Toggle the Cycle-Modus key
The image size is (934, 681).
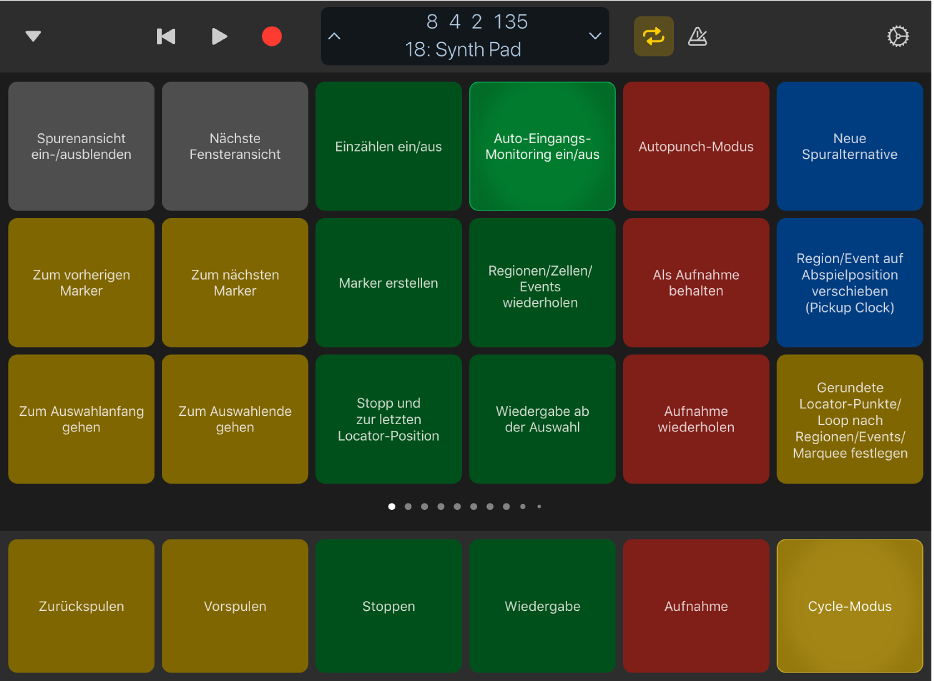(x=849, y=606)
